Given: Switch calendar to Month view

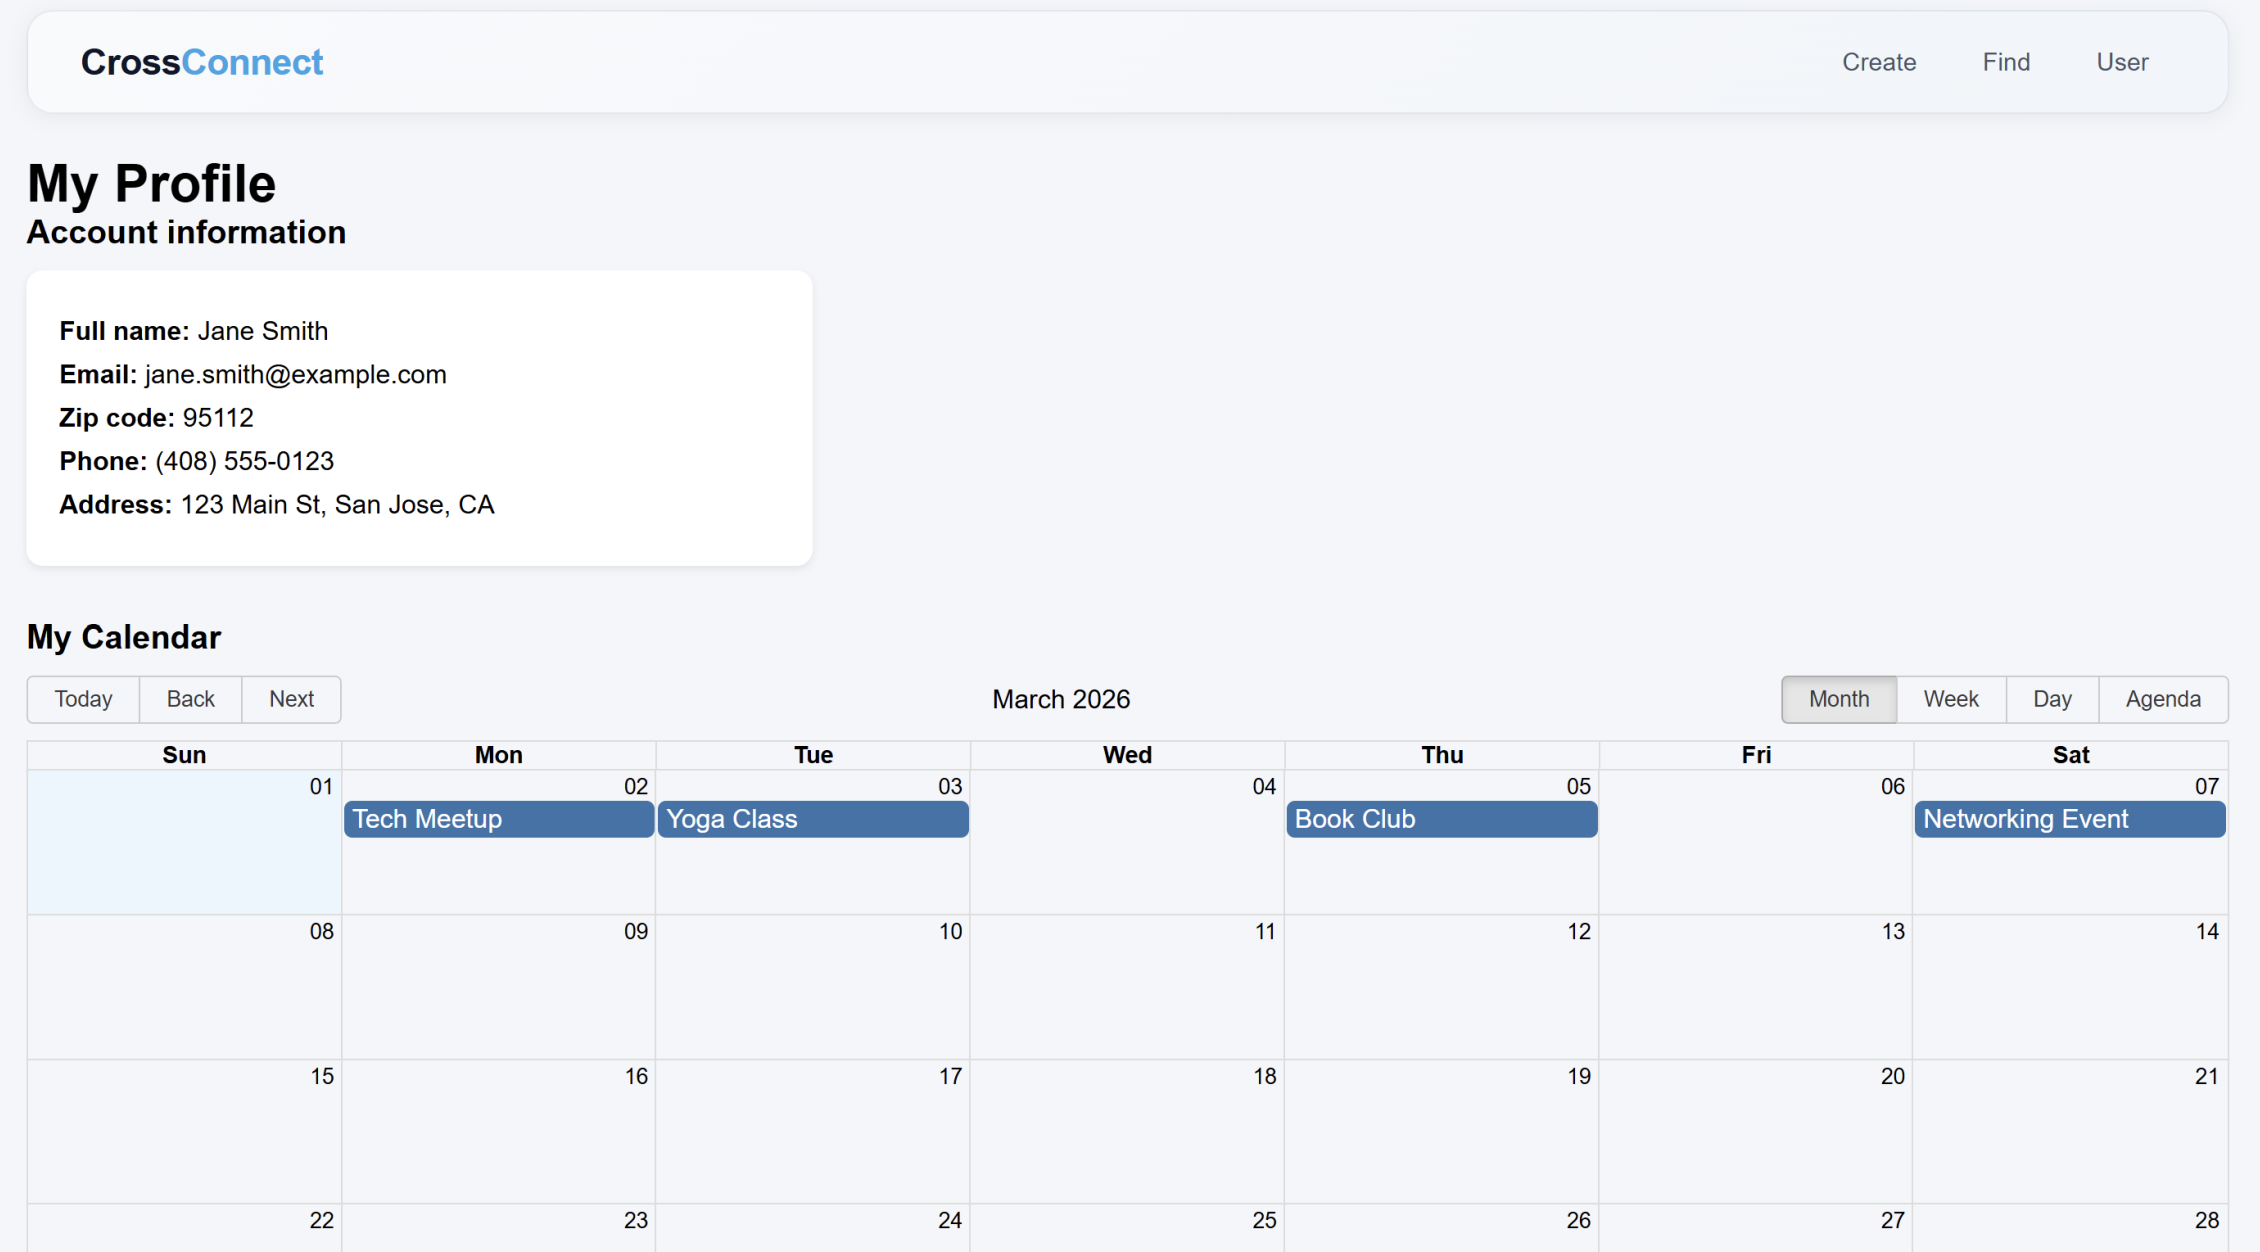Looking at the screenshot, I should (1838, 699).
